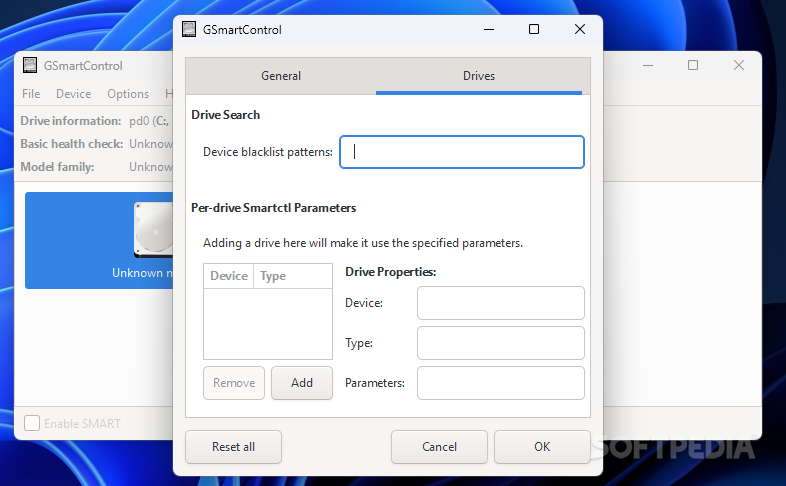Screen dimensions: 786x486
Task: Click the Reset all button
Action: pos(234,447)
